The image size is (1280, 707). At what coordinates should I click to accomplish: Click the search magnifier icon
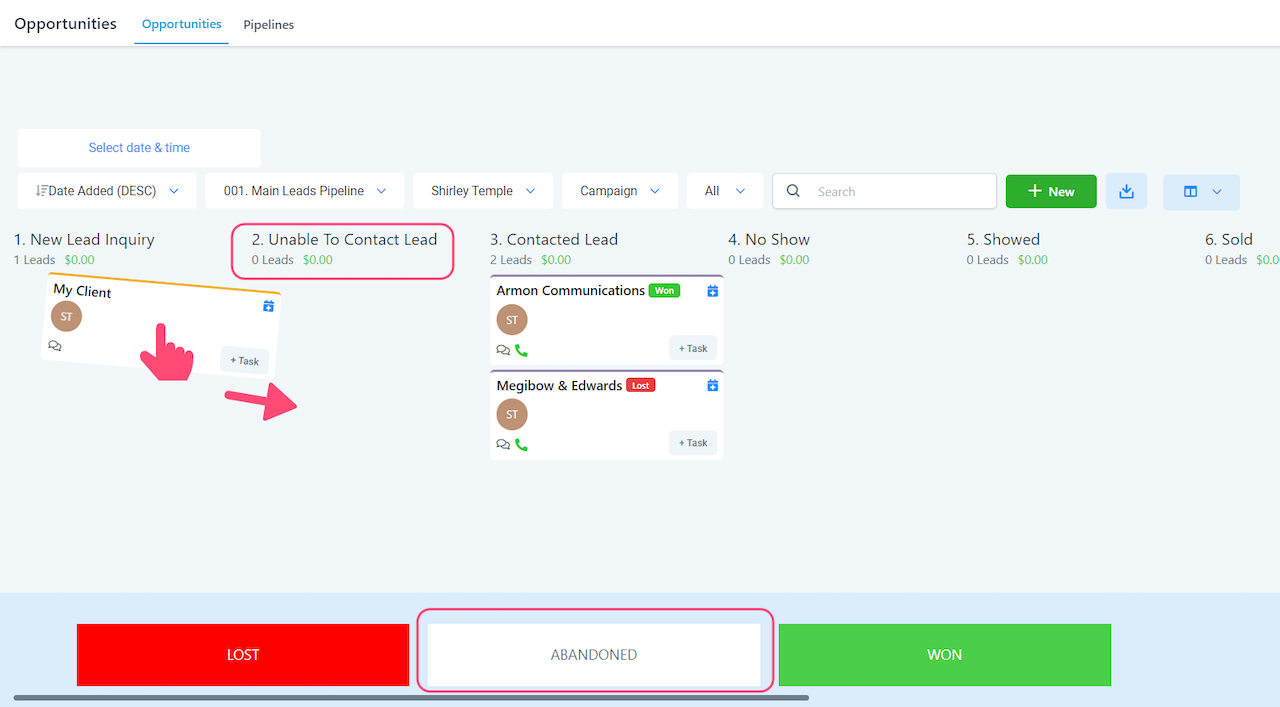pos(793,191)
